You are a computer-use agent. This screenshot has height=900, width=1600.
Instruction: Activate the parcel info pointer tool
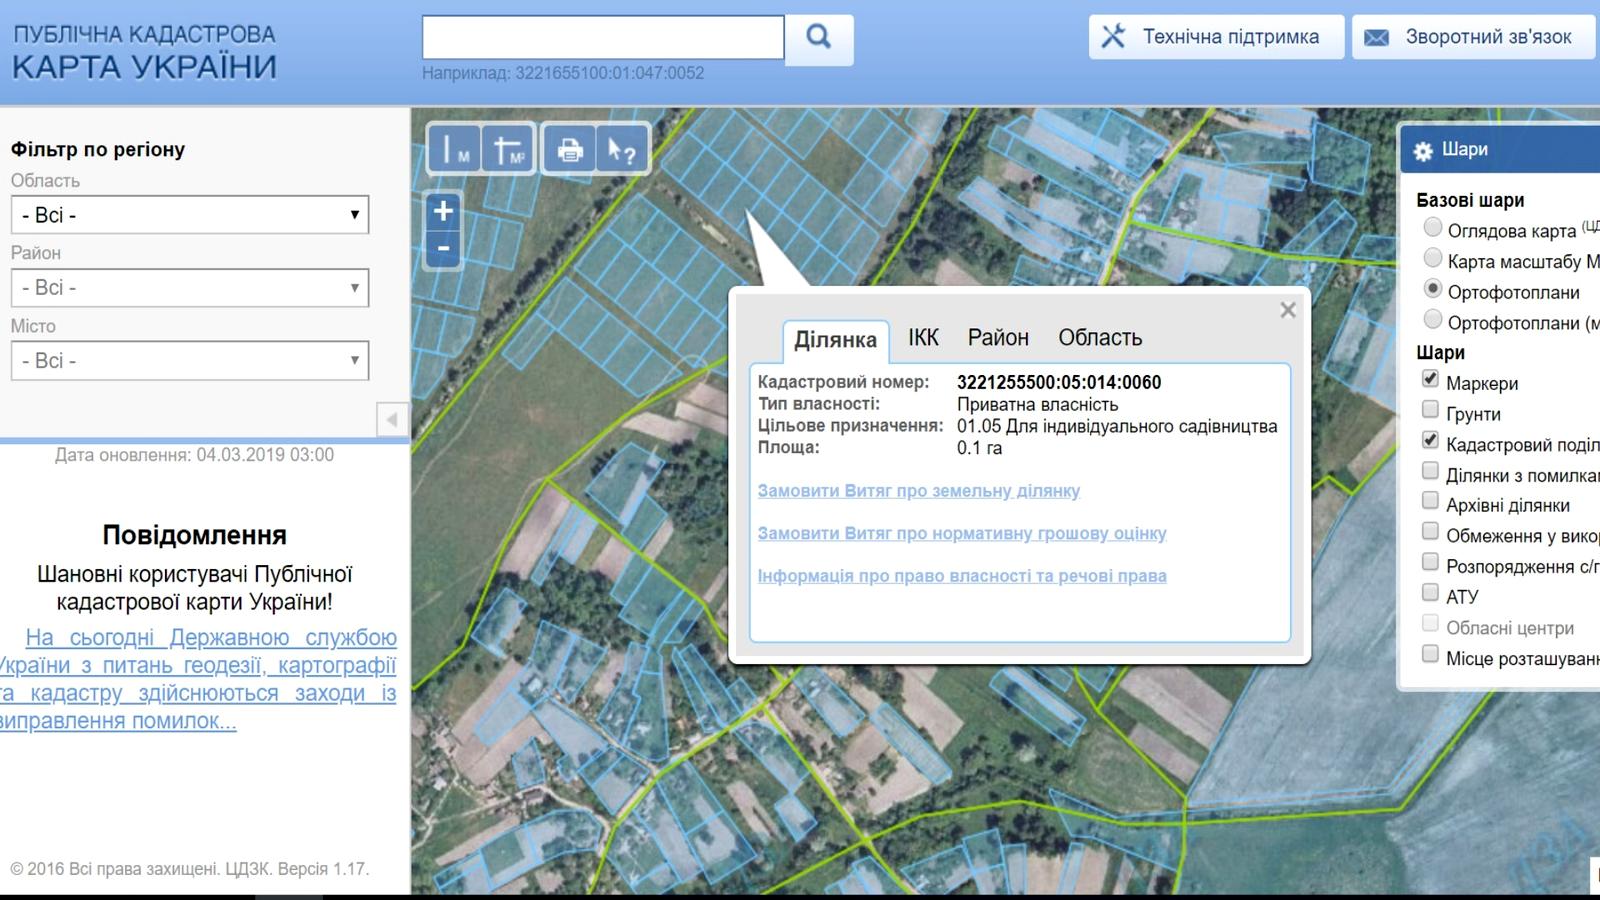622,150
